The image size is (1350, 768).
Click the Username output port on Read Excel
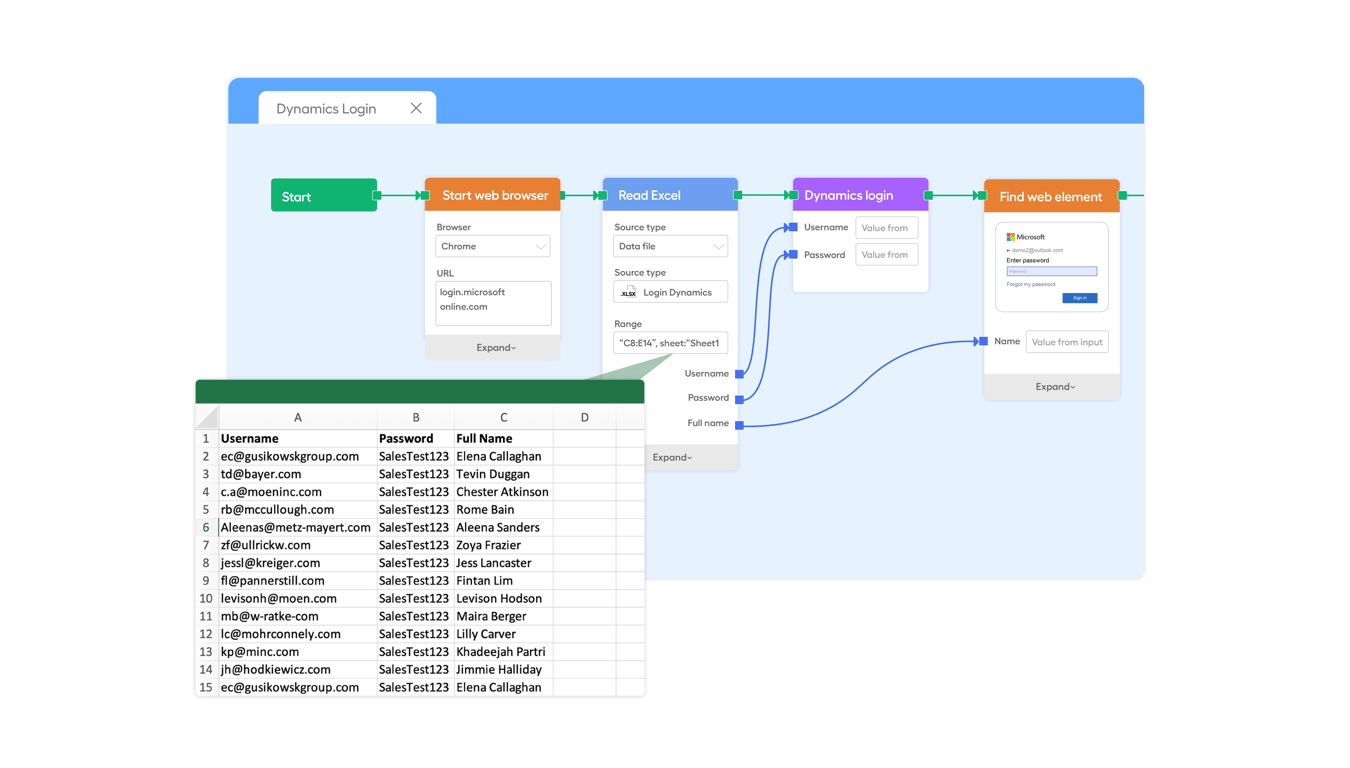click(739, 373)
